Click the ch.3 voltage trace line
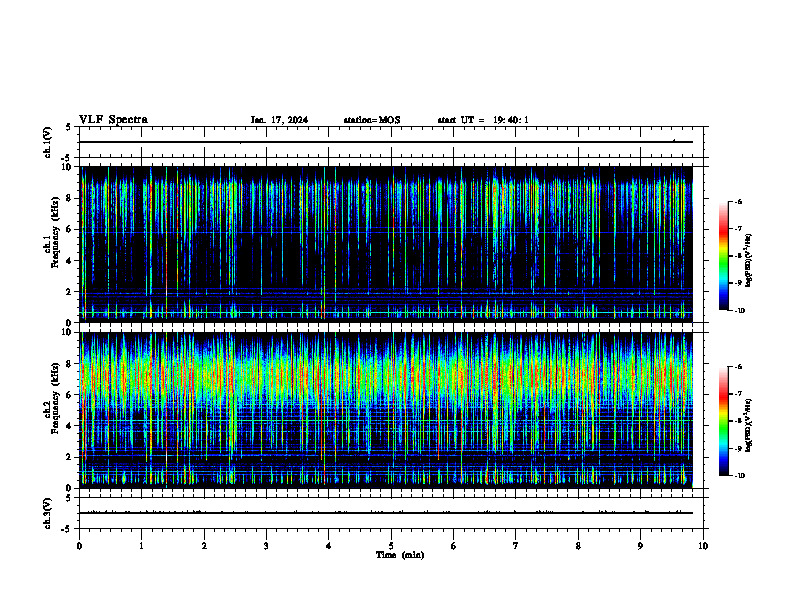Viewport: 792px width, 612px height. tap(386, 513)
